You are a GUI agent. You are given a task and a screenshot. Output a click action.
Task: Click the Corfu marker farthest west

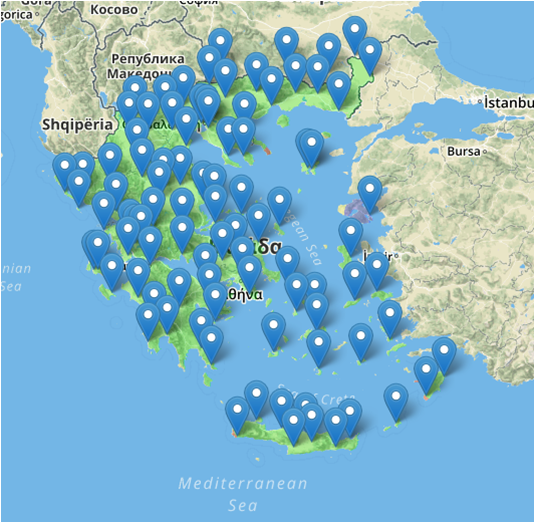tap(64, 172)
